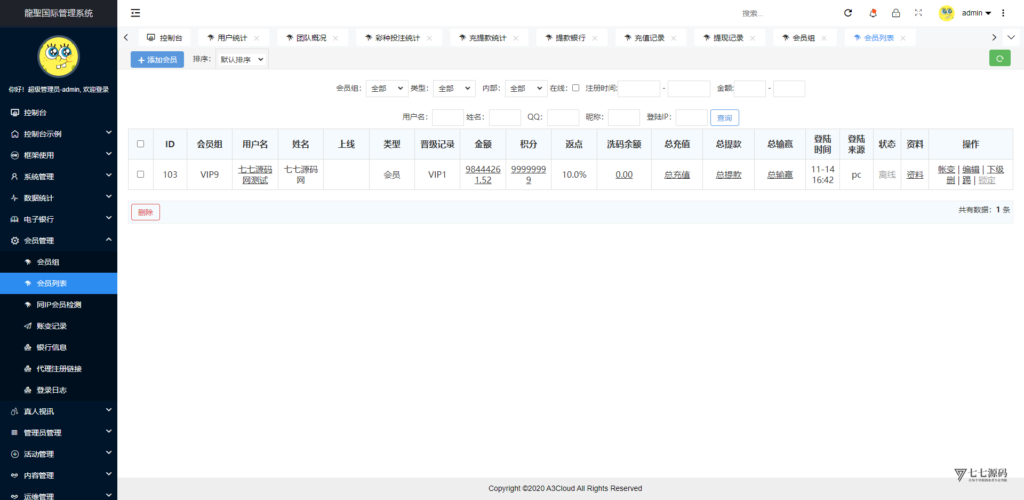
Task: Open the notification bell
Action: [873, 13]
